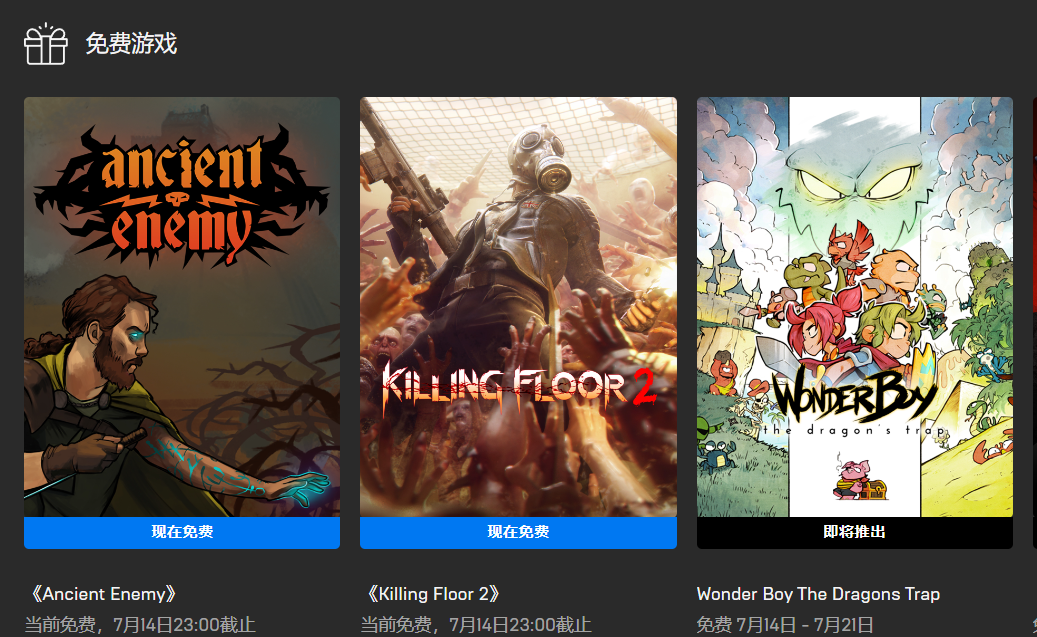Select the 《Killing Floor 2》 title text
The height and width of the screenshot is (637, 1037).
[x=433, y=594]
